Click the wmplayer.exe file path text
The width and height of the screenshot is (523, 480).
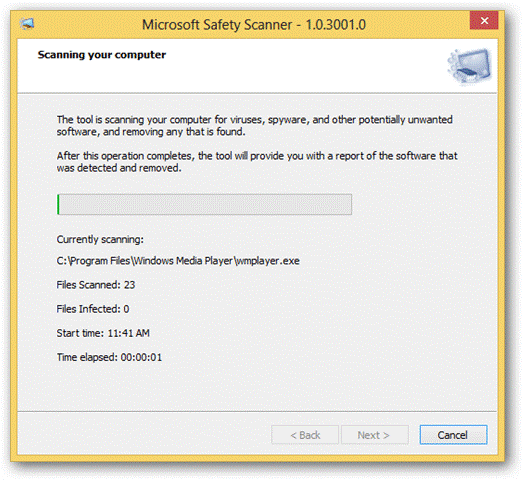tap(178, 261)
